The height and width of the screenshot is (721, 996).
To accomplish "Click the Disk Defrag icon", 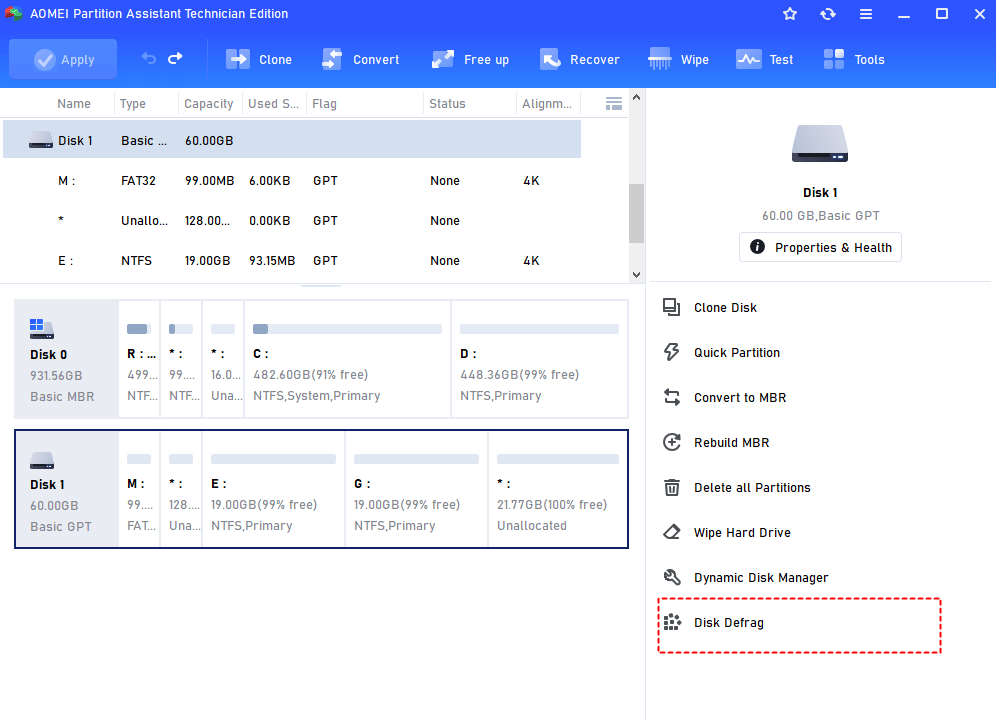I will click(671, 623).
